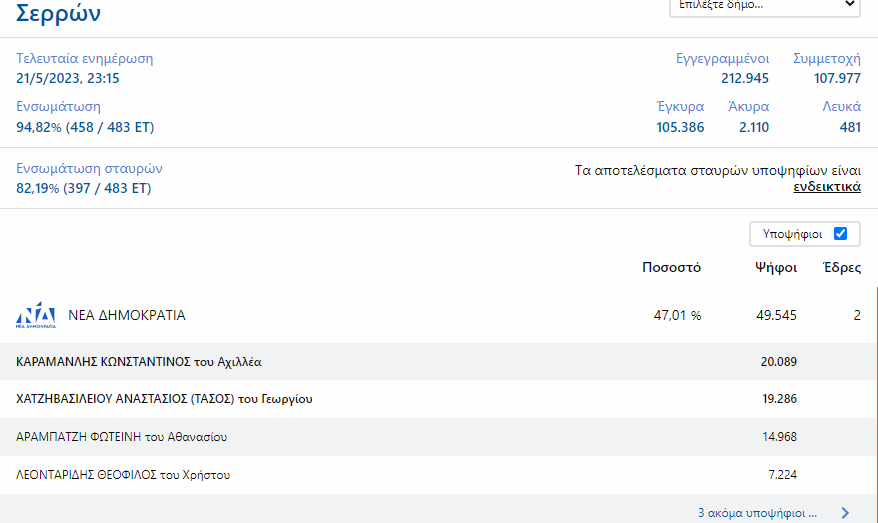Viewport: 878px width, 523px height.
Task: Click the Ποσοστό column header
Action: 671,268
